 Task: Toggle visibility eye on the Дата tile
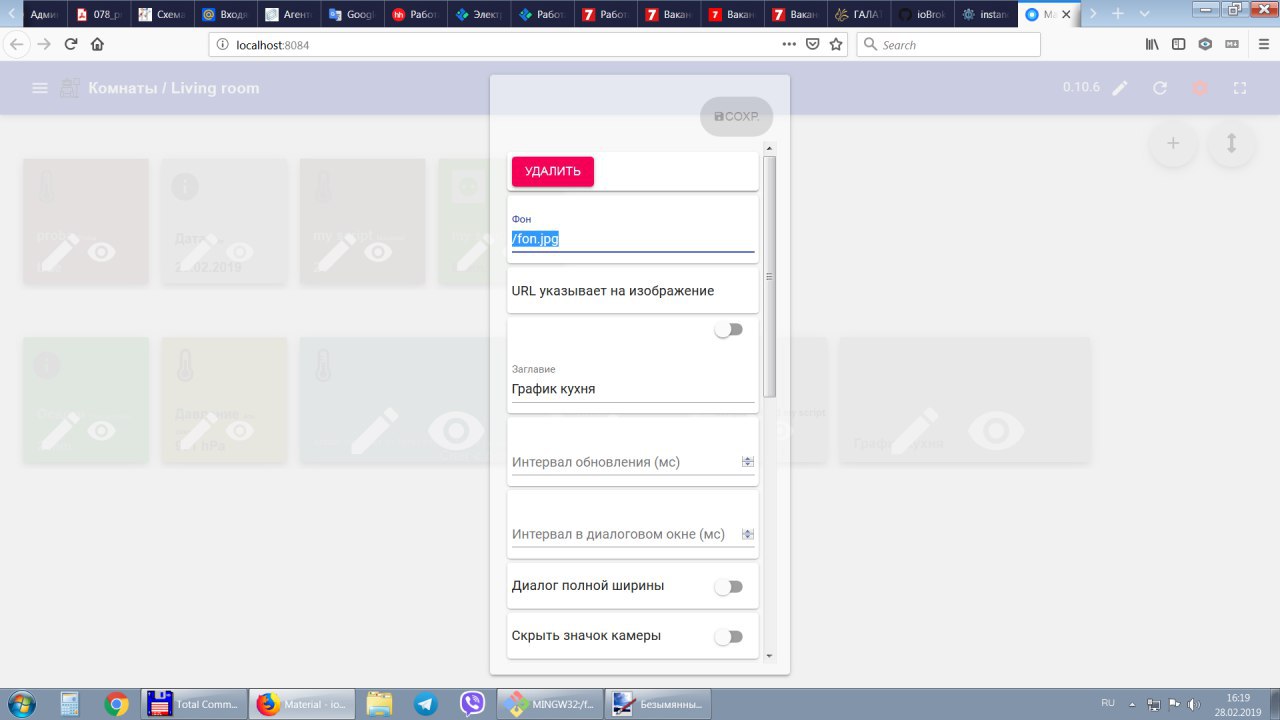point(240,251)
